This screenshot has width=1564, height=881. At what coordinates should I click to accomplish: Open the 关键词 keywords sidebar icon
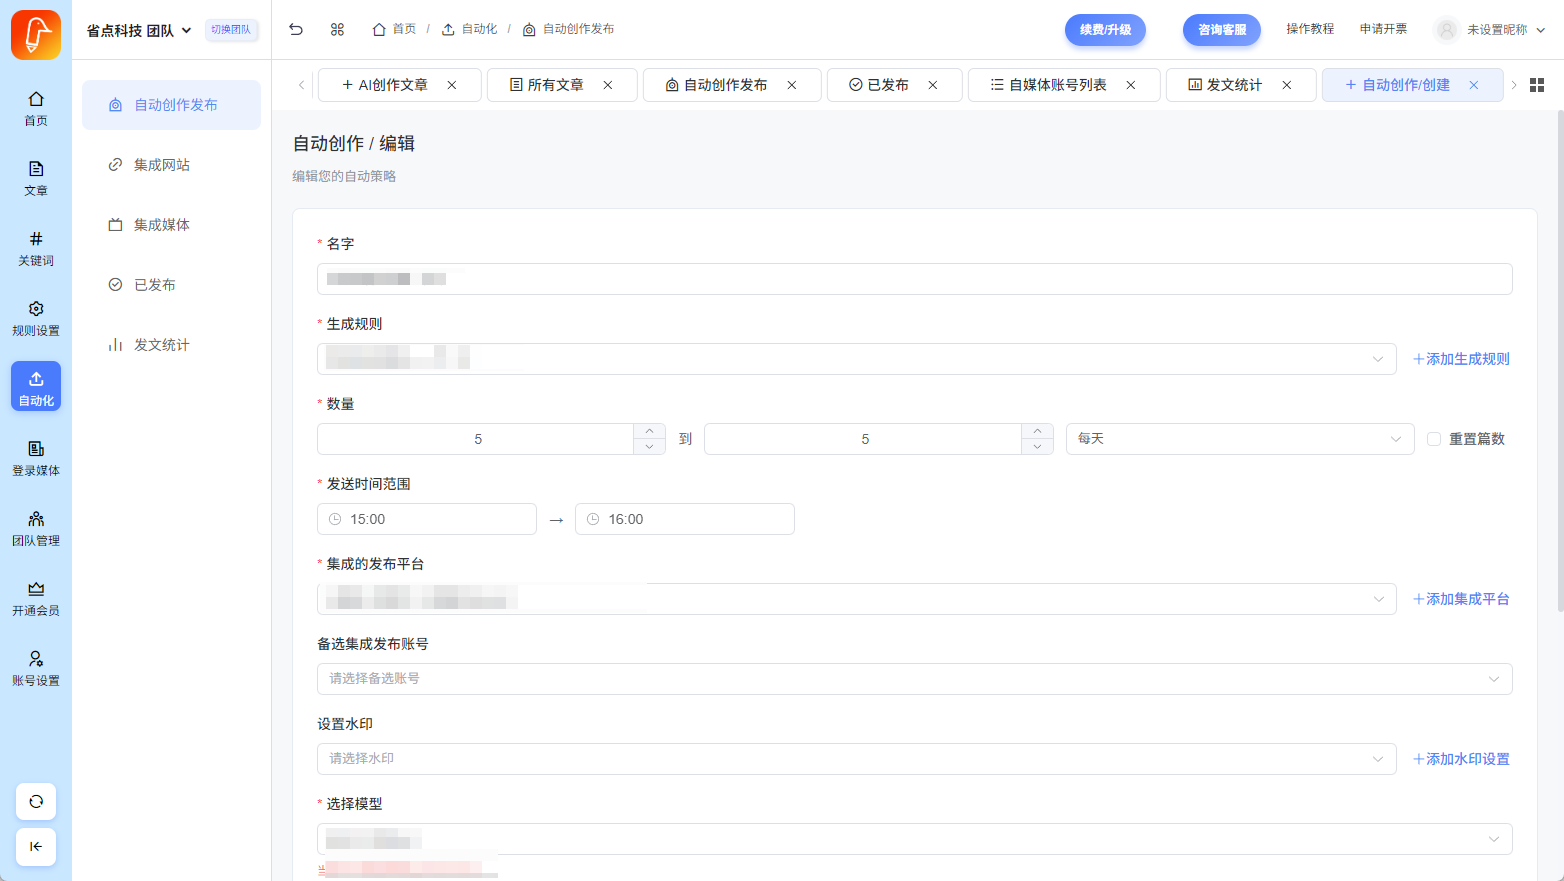[36, 247]
